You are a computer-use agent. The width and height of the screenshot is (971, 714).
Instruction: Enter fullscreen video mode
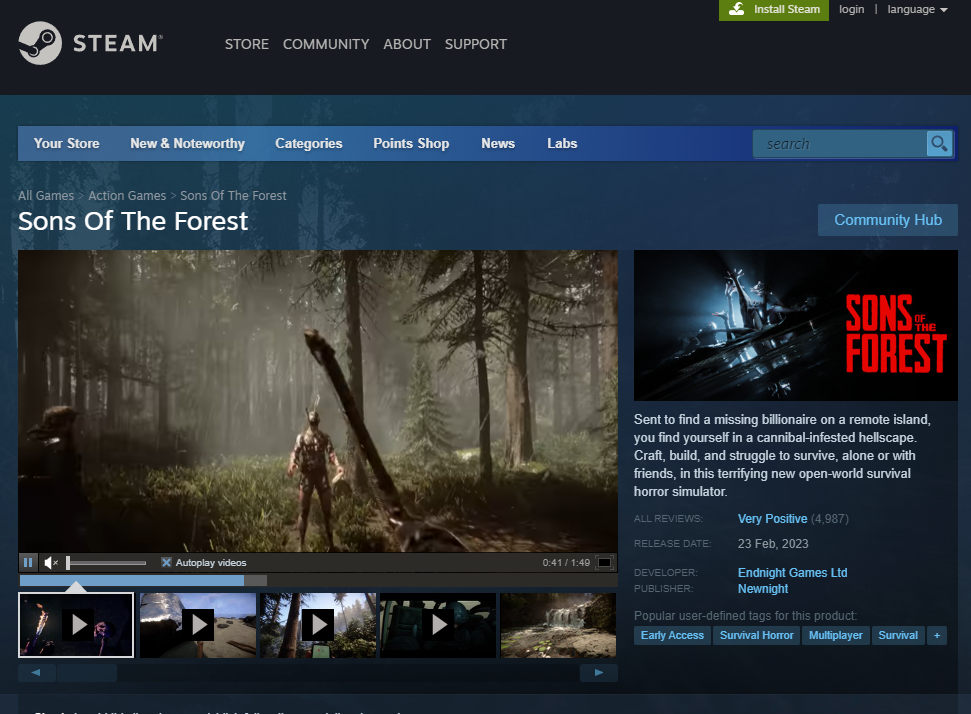click(x=604, y=562)
